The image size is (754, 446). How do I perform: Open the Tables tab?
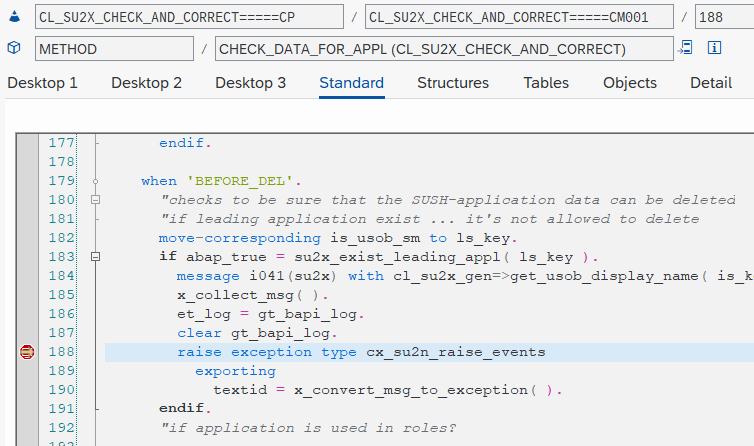point(546,83)
